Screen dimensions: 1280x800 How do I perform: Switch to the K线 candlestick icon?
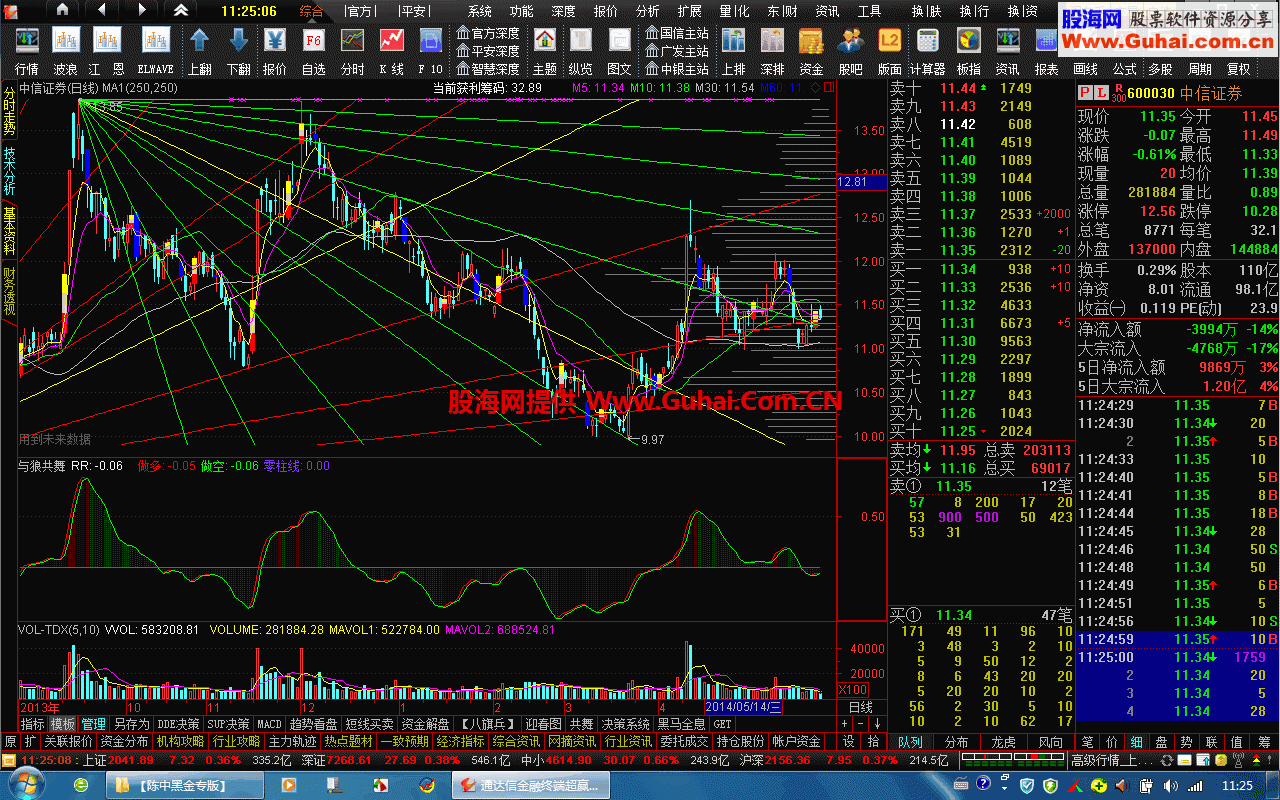point(391,40)
